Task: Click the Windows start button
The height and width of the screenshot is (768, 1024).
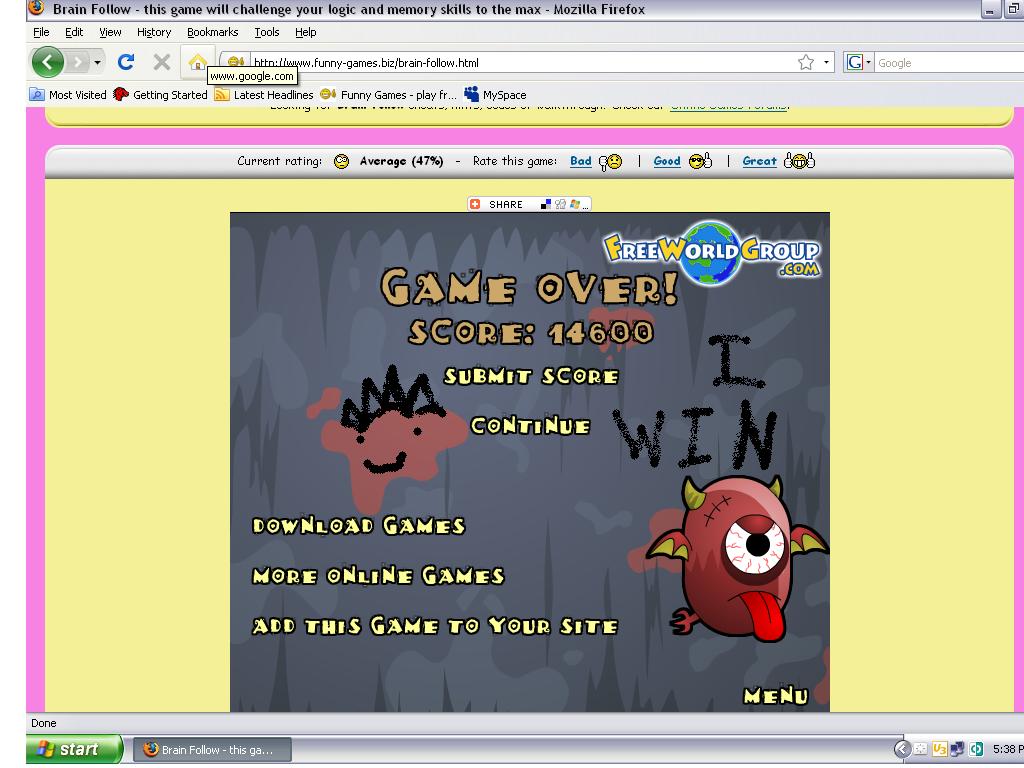Action: (74, 749)
